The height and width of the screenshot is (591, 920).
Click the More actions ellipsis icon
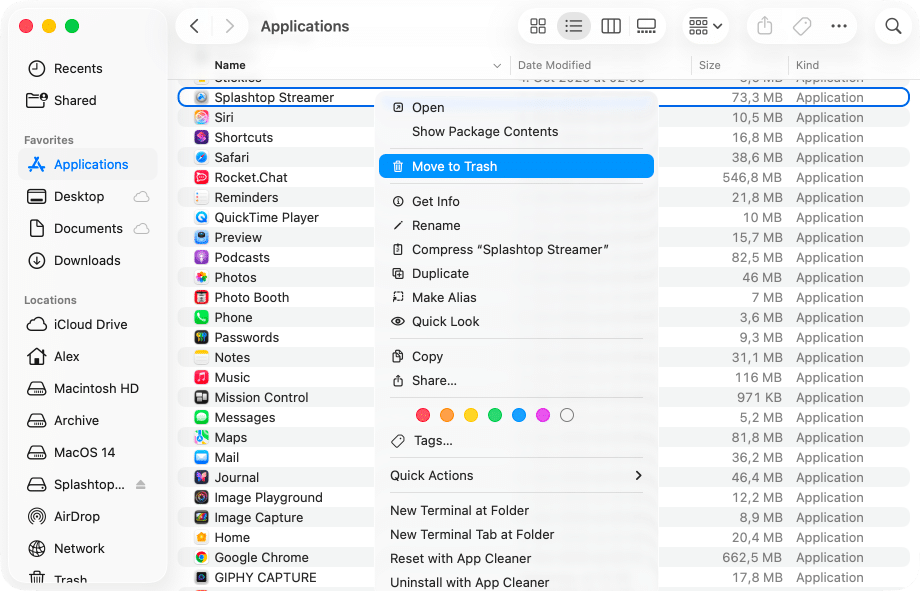pos(839,27)
